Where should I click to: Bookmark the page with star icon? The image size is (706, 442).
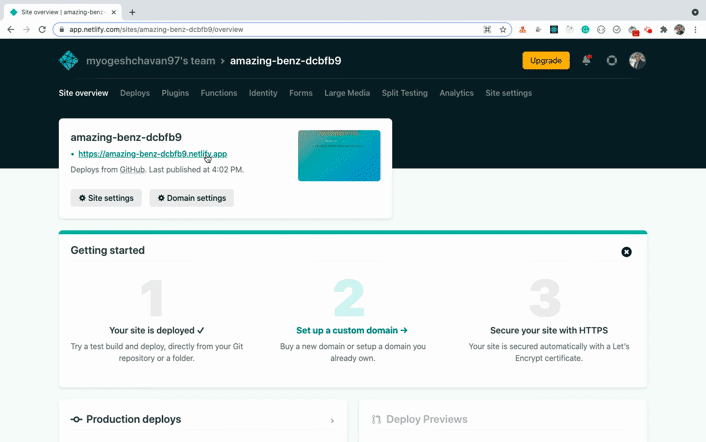[503, 30]
